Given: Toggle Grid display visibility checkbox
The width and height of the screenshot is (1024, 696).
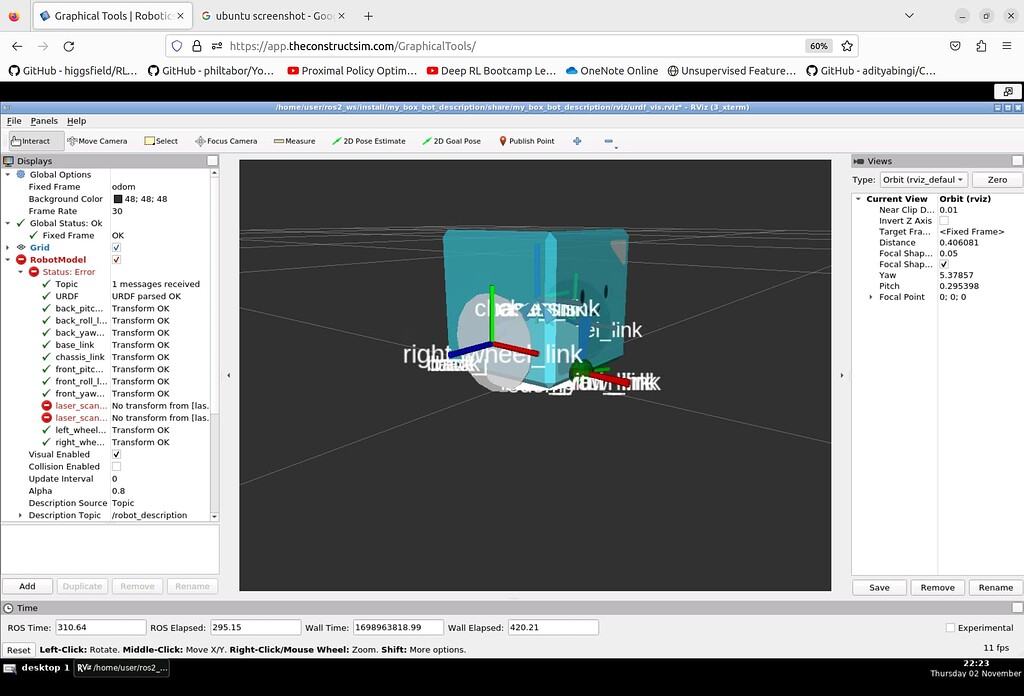Looking at the screenshot, I should [116, 247].
